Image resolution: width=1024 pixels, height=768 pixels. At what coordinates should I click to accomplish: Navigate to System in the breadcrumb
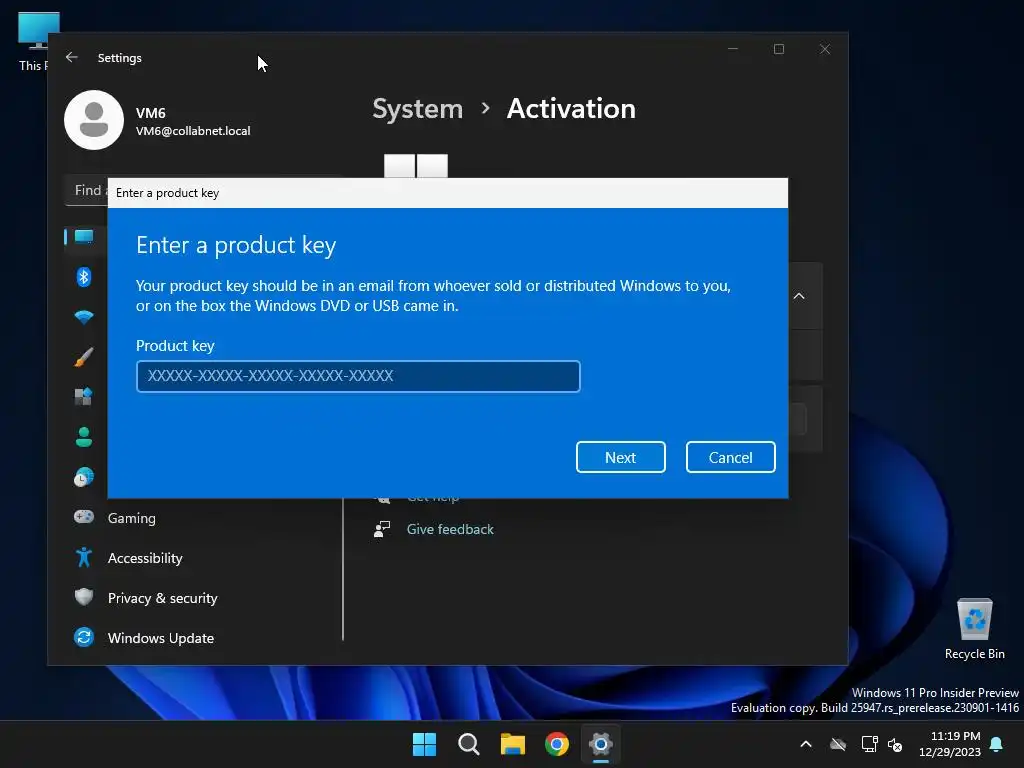click(417, 108)
